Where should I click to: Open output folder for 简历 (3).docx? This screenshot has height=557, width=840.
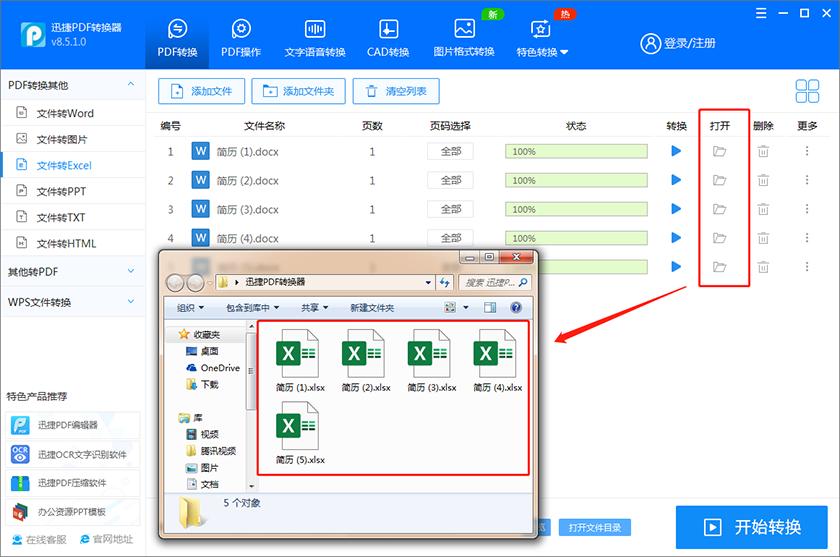(719, 209)
